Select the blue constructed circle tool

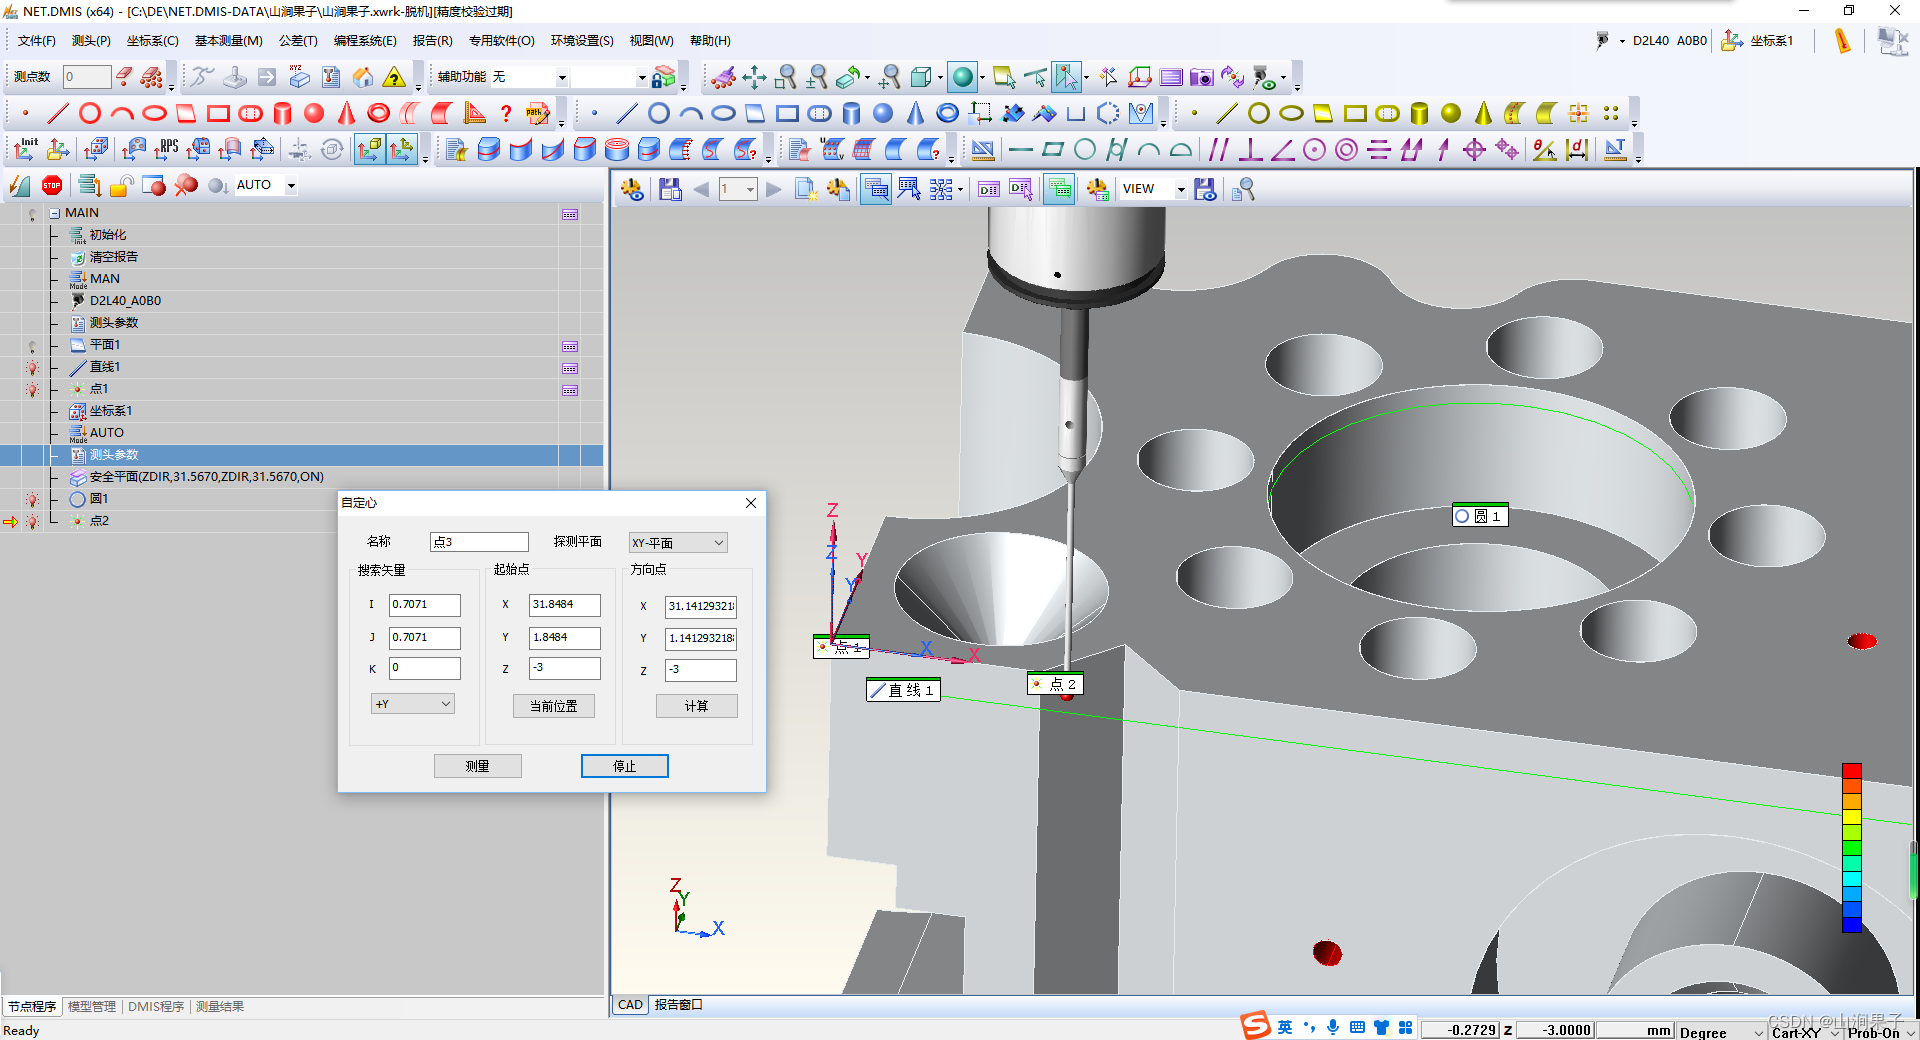tap(659, 113)
